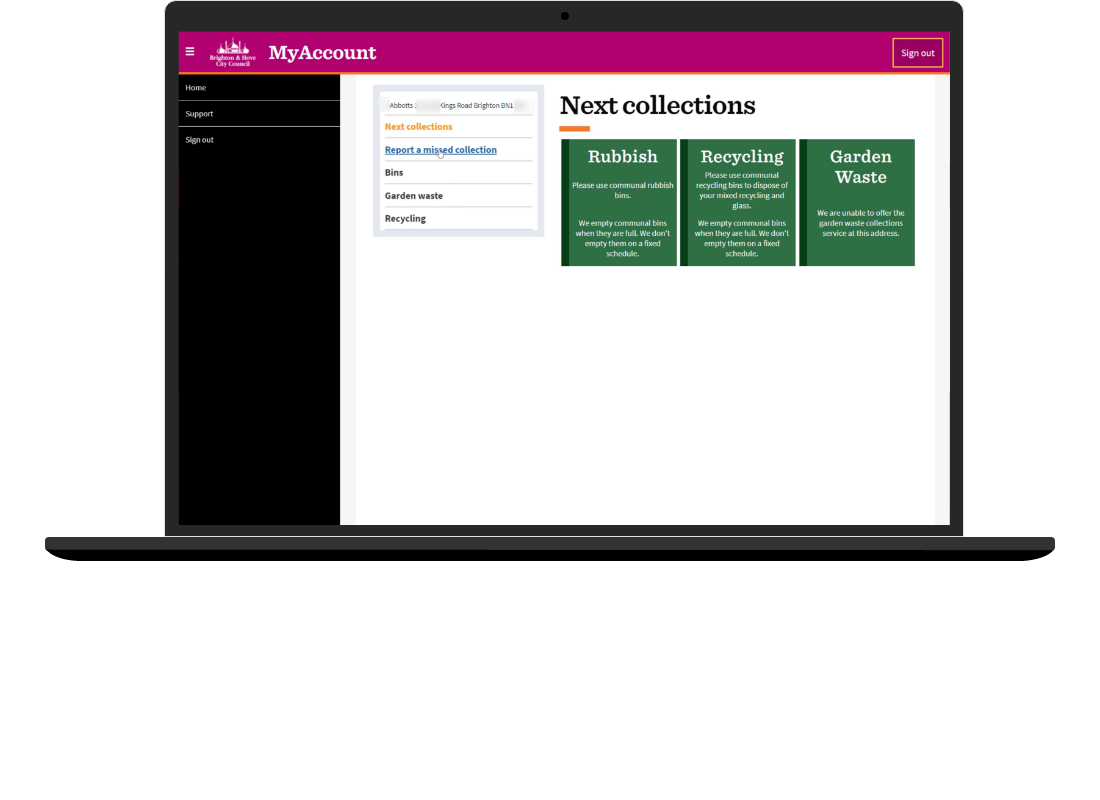Click the Rubbish collection card
The height and width of the screenshot is (800, 1100).
tap(619, 203)
